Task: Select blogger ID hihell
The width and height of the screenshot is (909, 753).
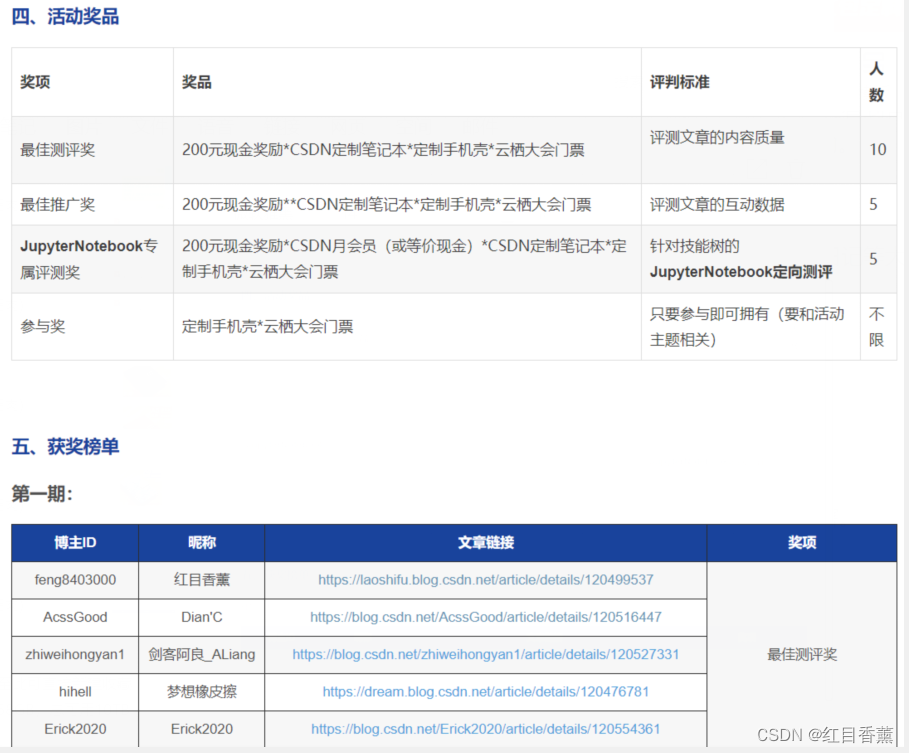Action: (x=75, y=692)
